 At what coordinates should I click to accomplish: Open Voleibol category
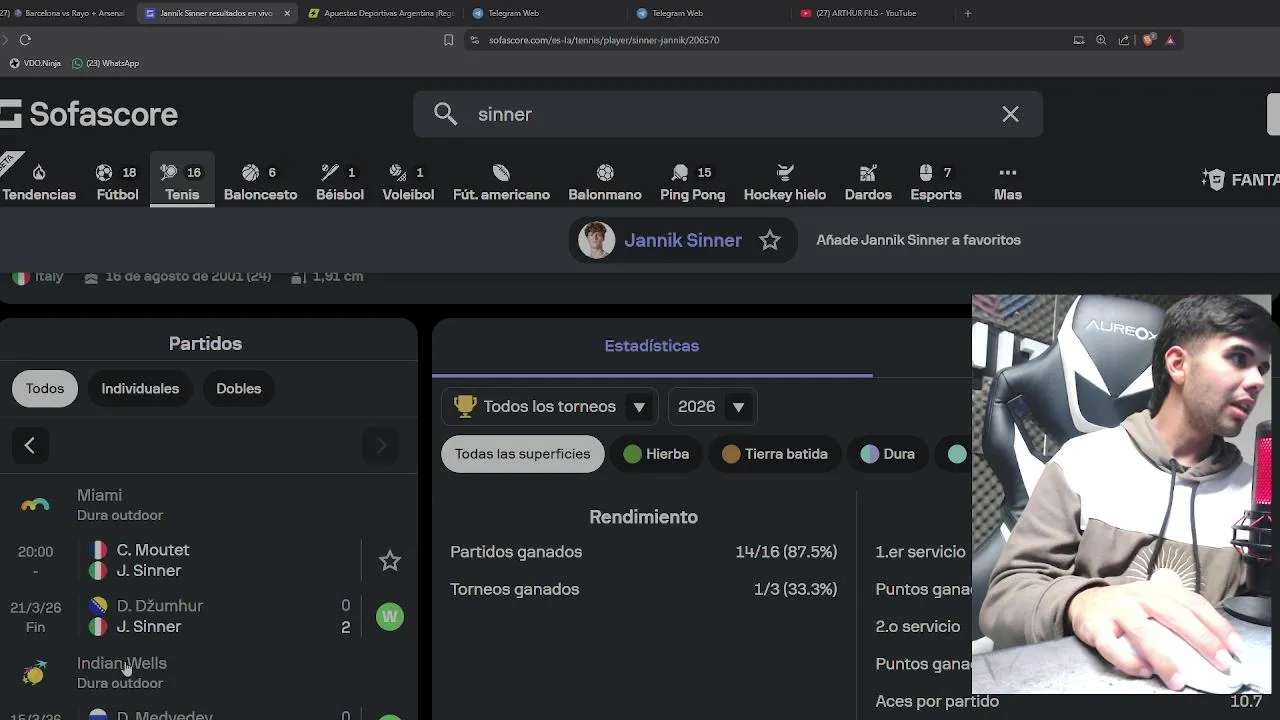408,182
